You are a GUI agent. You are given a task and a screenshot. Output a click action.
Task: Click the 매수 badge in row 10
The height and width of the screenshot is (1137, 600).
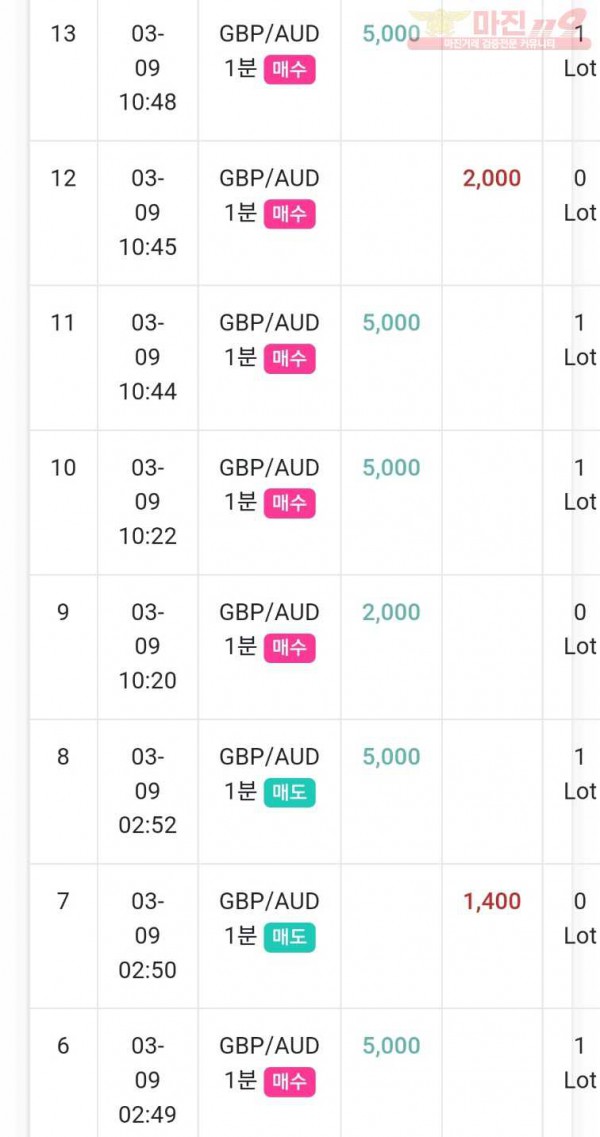click(x=289, y=503)
